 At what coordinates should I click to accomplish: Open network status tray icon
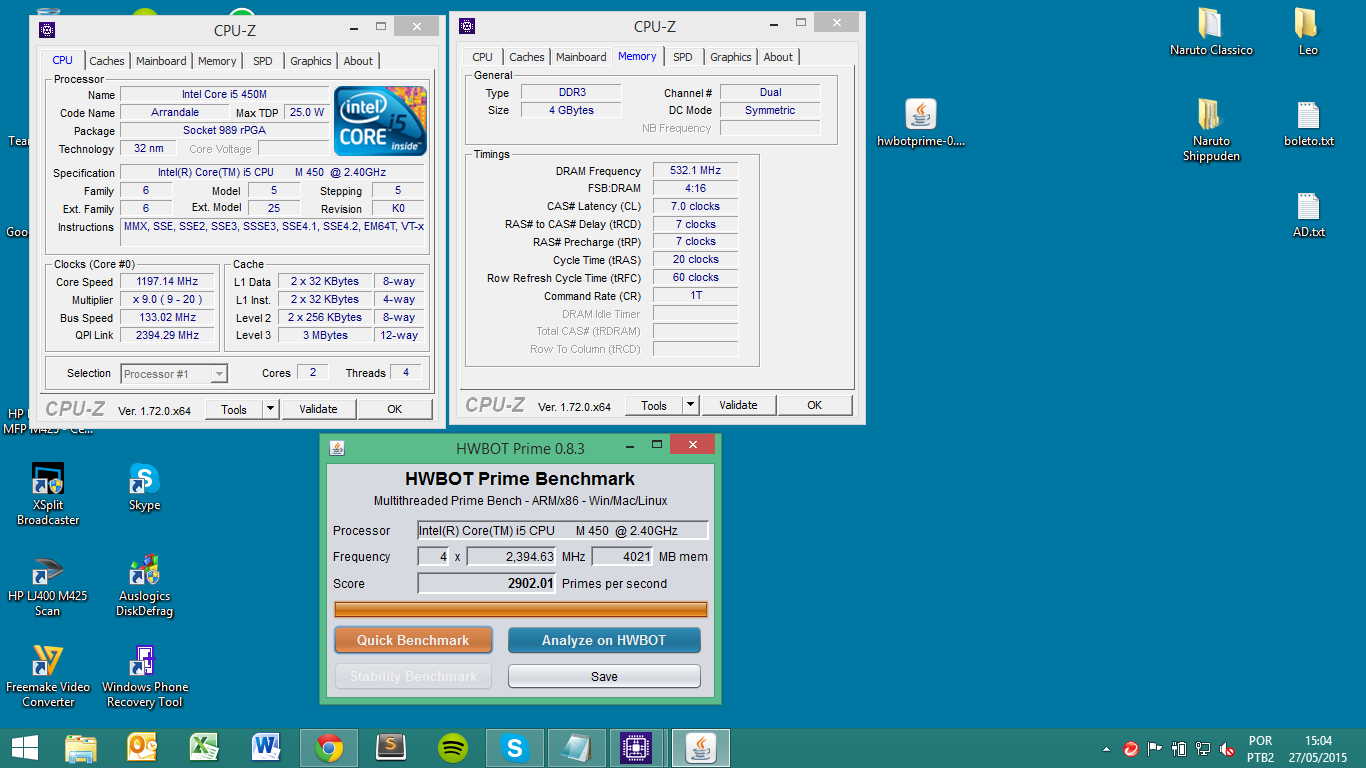[x=1203, y=748]
